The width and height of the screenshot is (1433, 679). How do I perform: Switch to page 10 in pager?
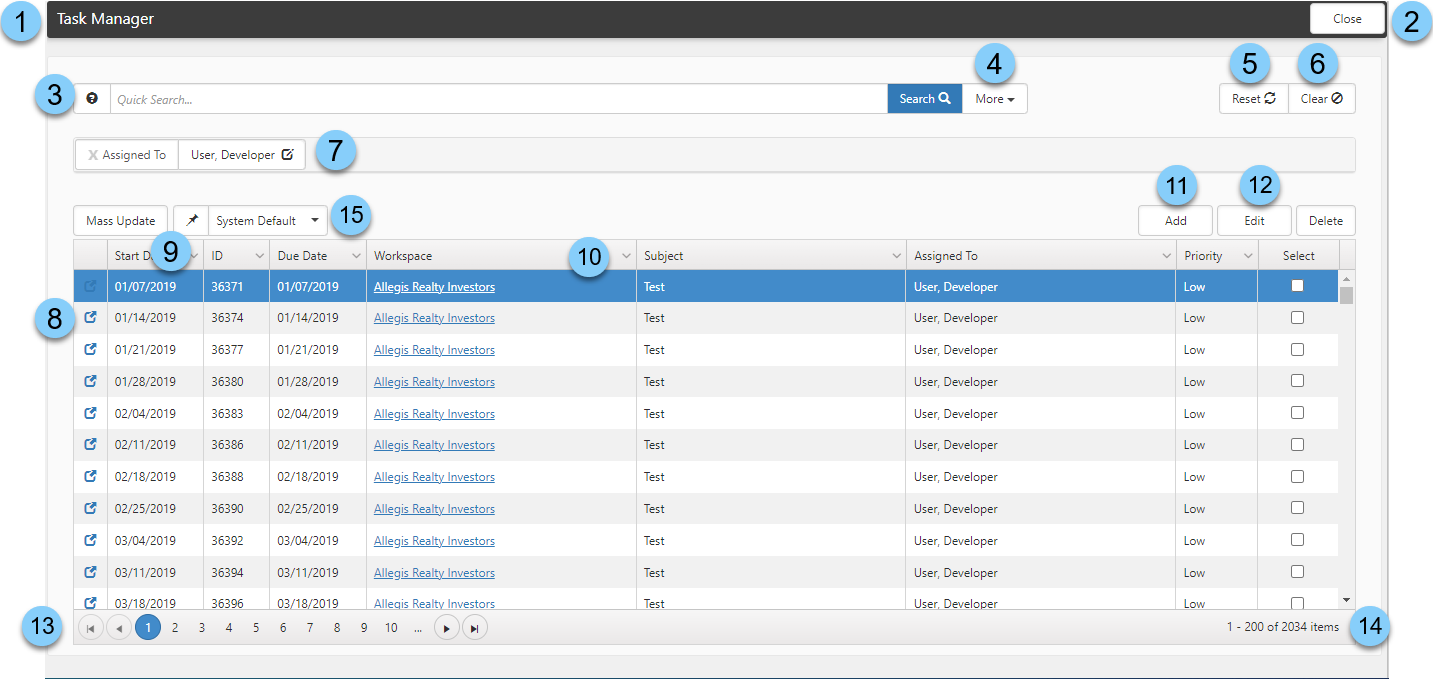click(391, 628)
